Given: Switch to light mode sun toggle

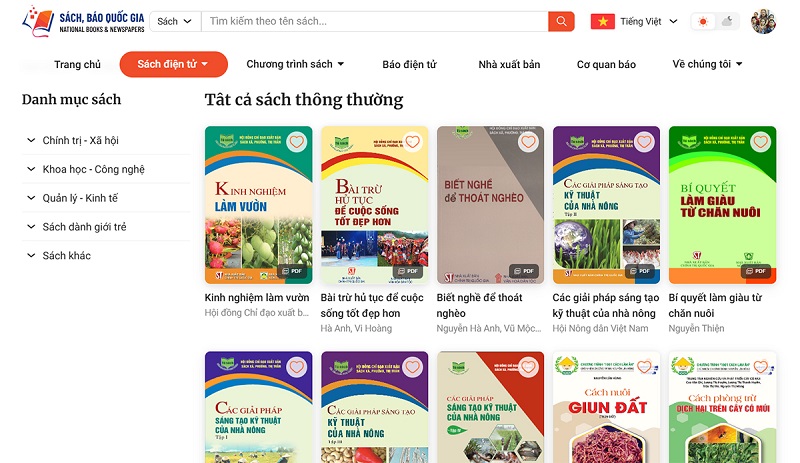Looking at the screenshot, I should 703,21.
